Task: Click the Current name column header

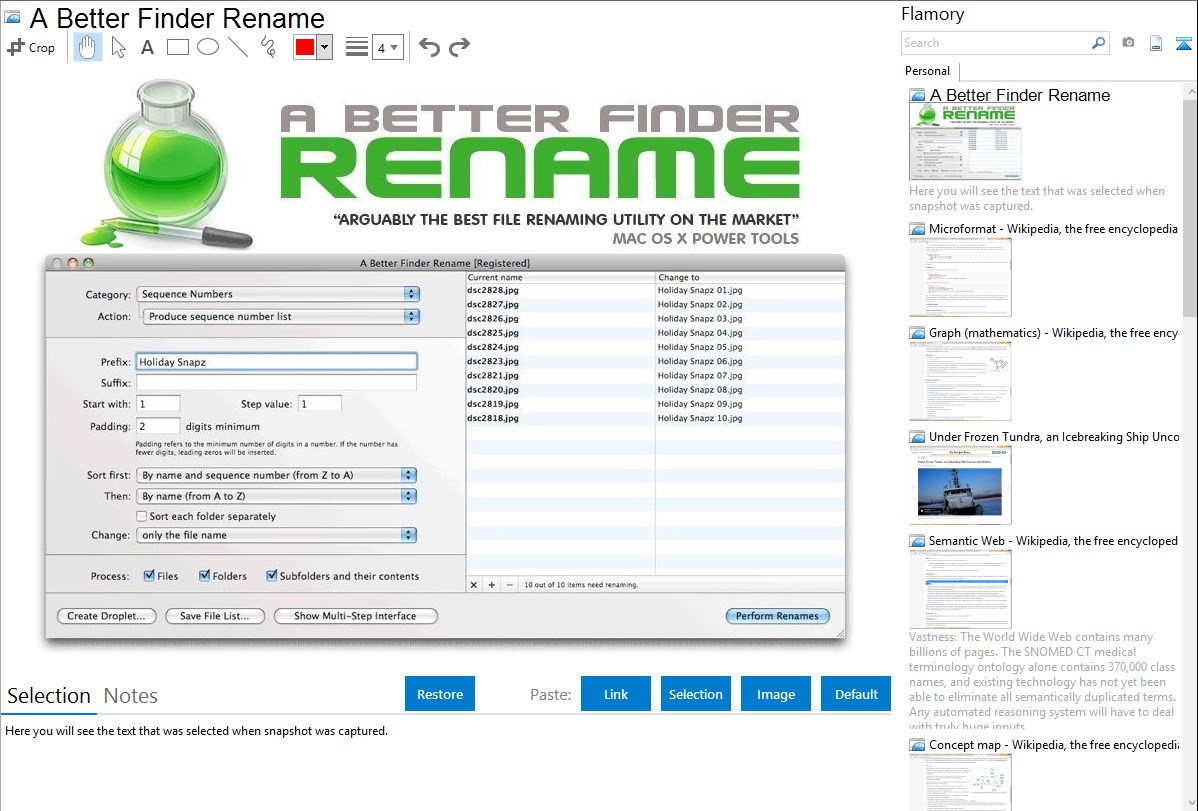Action: 560,277
